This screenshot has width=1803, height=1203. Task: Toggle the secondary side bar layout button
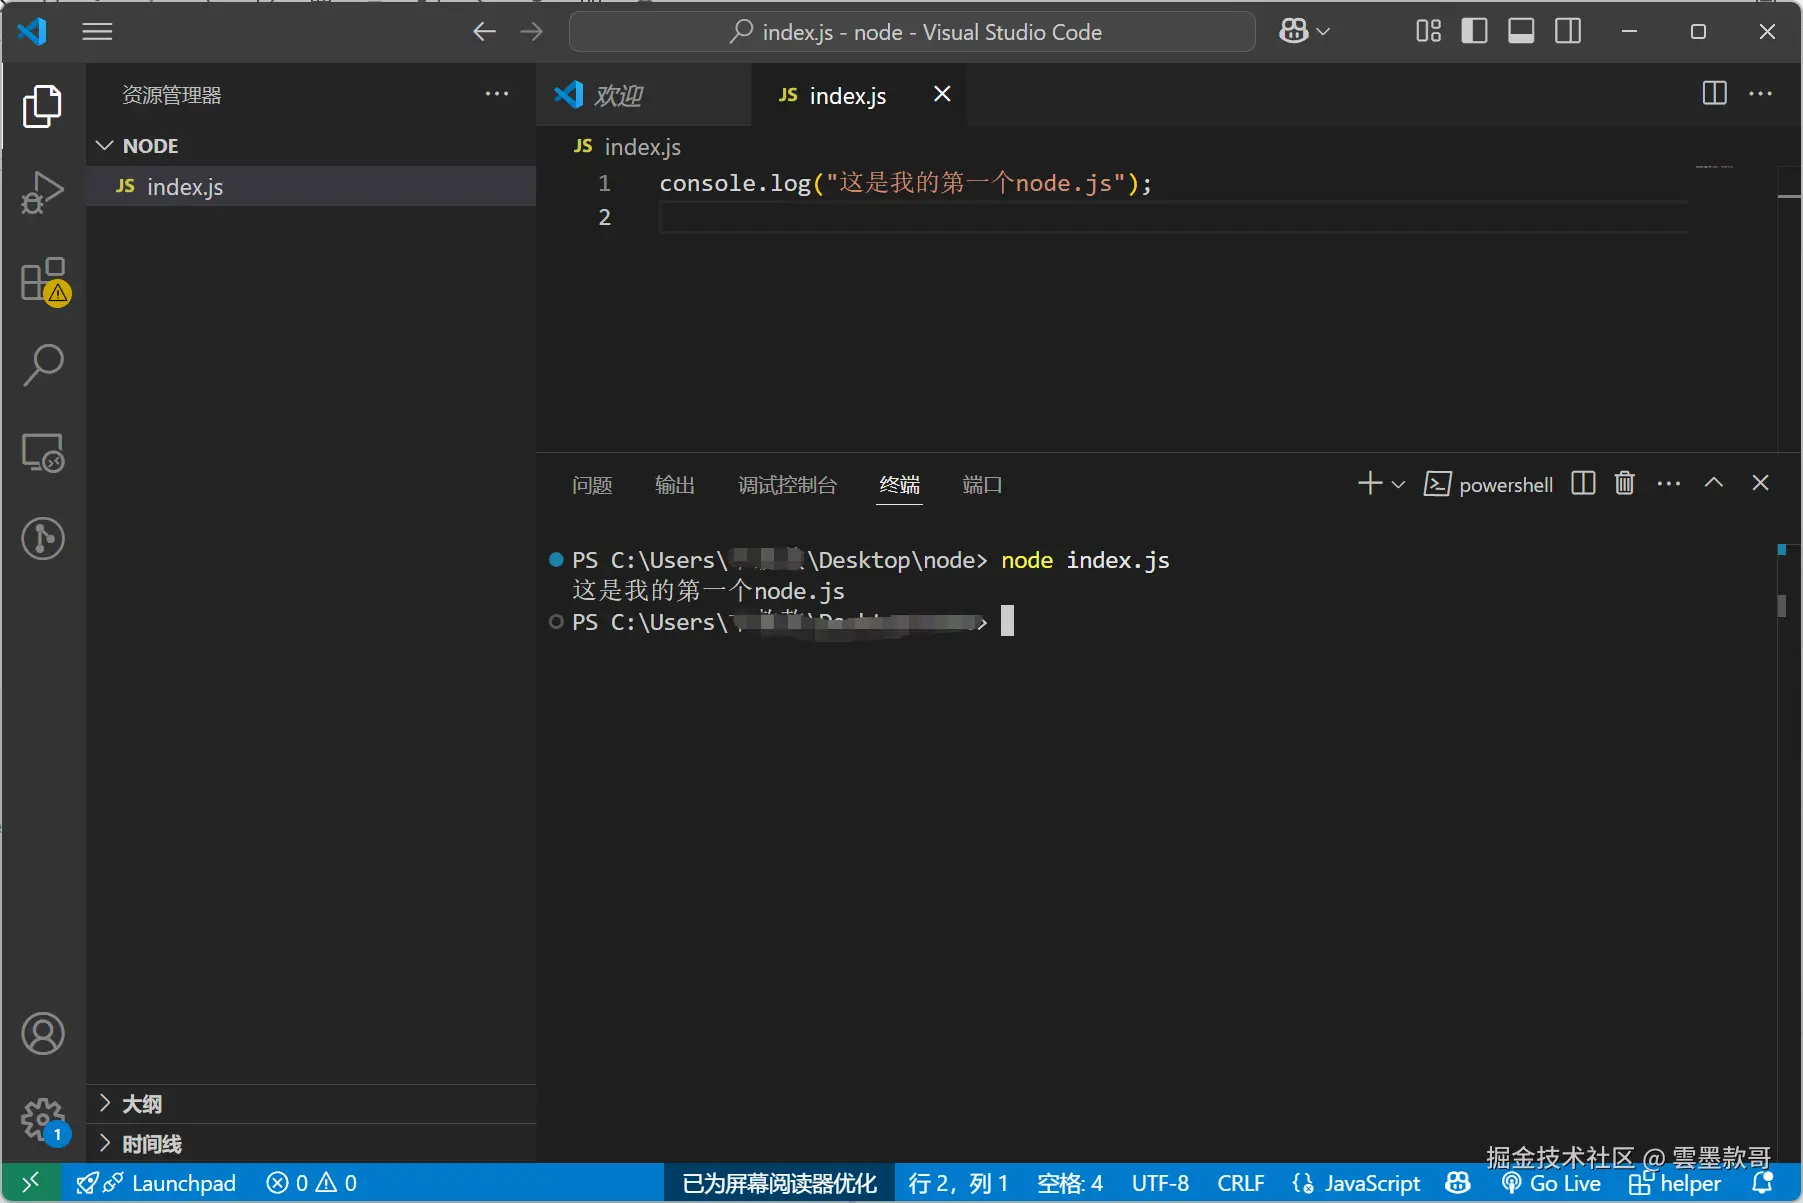[1568, 32]
